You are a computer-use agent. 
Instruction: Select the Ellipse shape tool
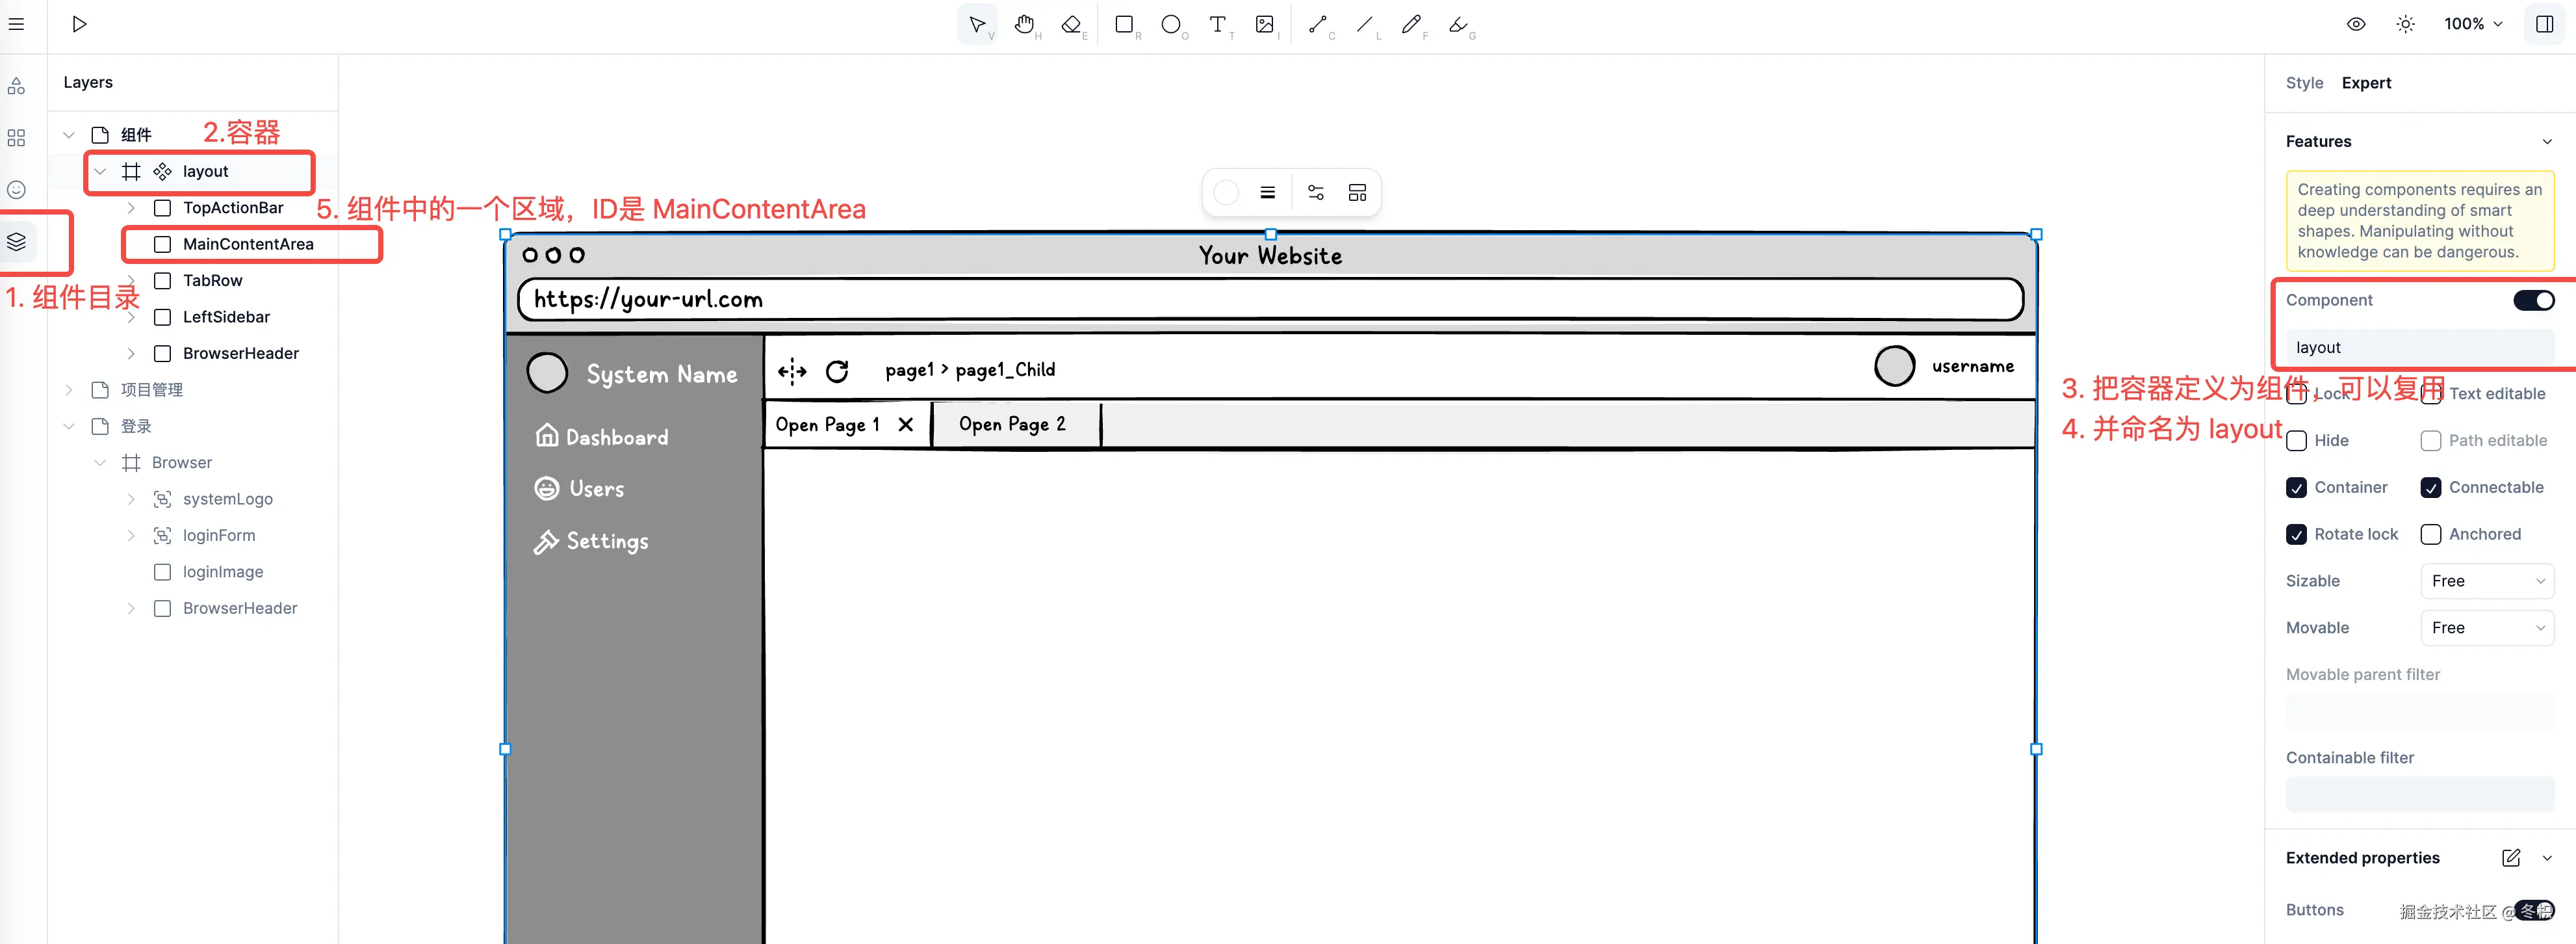point(1172,25)
